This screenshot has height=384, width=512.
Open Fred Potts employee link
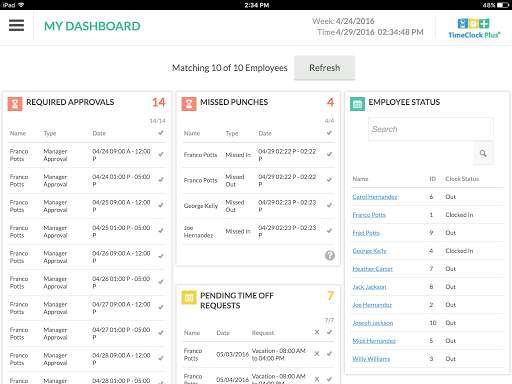click(x=366, y=233)
